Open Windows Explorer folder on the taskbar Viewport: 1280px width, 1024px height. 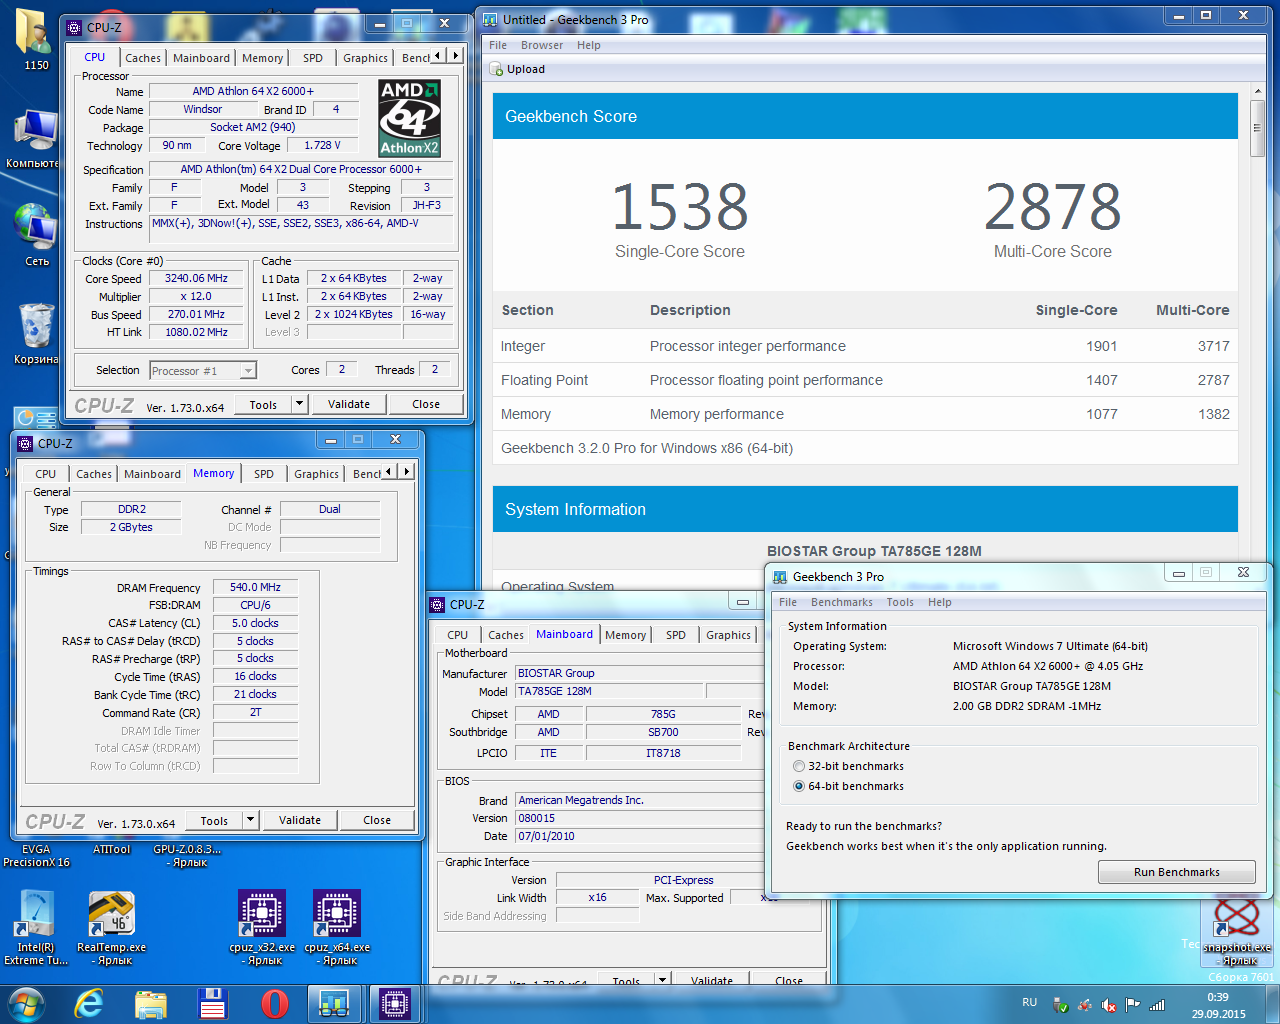coord(151,1003)
